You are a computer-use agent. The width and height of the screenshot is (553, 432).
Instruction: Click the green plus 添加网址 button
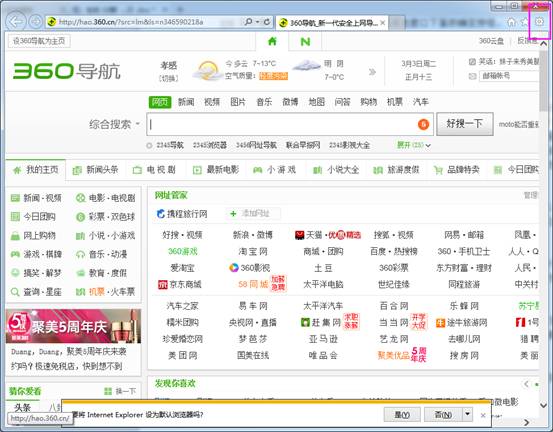[x=253, y=213]
